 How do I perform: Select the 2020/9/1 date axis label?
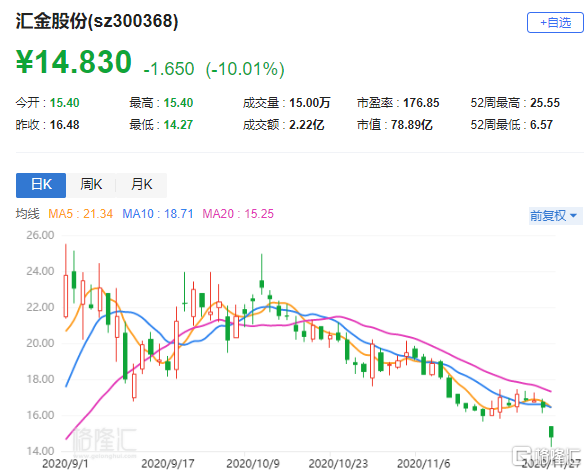point(65,464)
